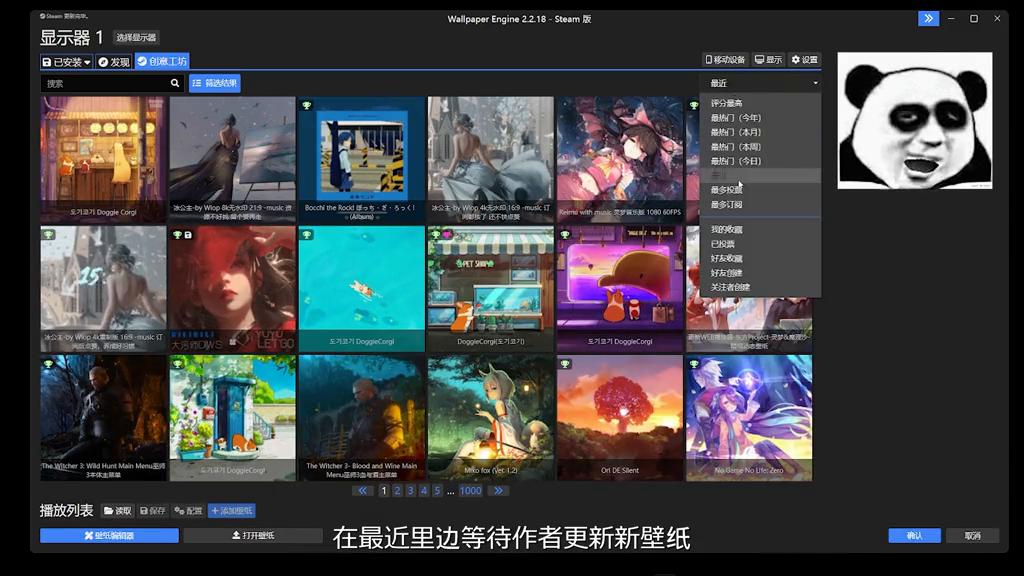Select the No Game No Life: Zero wallpaper
Screen dimensions: 1024x576
[749, 418]
